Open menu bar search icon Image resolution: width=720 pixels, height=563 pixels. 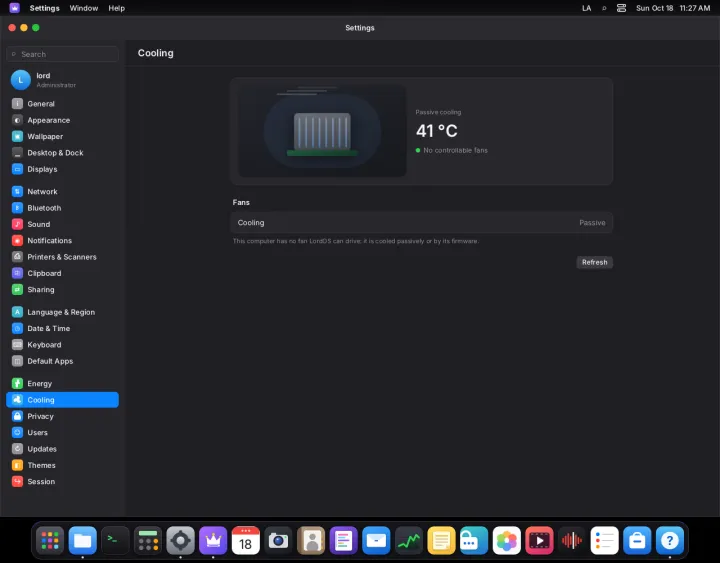coord(604,8)
